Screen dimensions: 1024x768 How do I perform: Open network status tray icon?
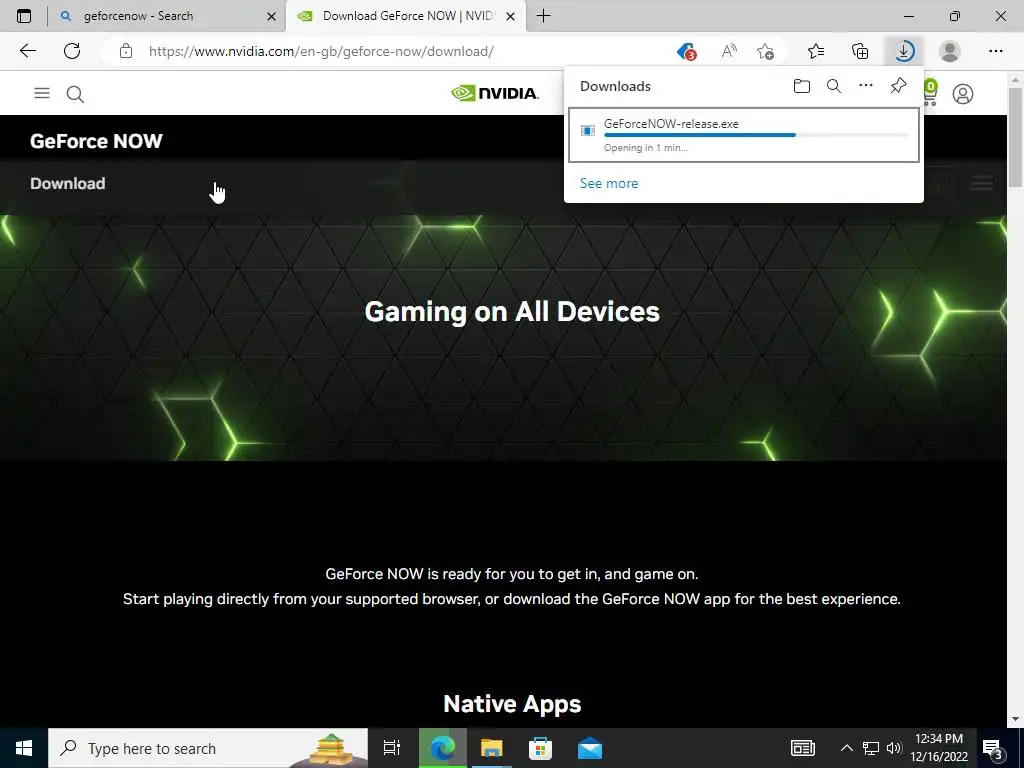[871, 748]
